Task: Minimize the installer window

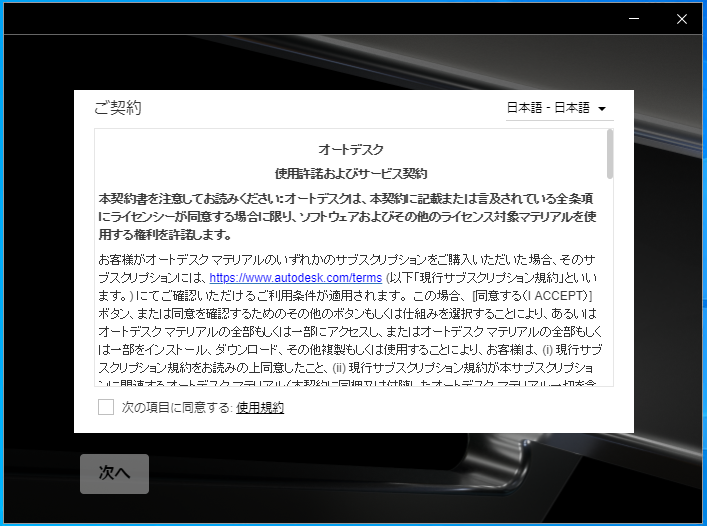Action: (x=634, y=19)
